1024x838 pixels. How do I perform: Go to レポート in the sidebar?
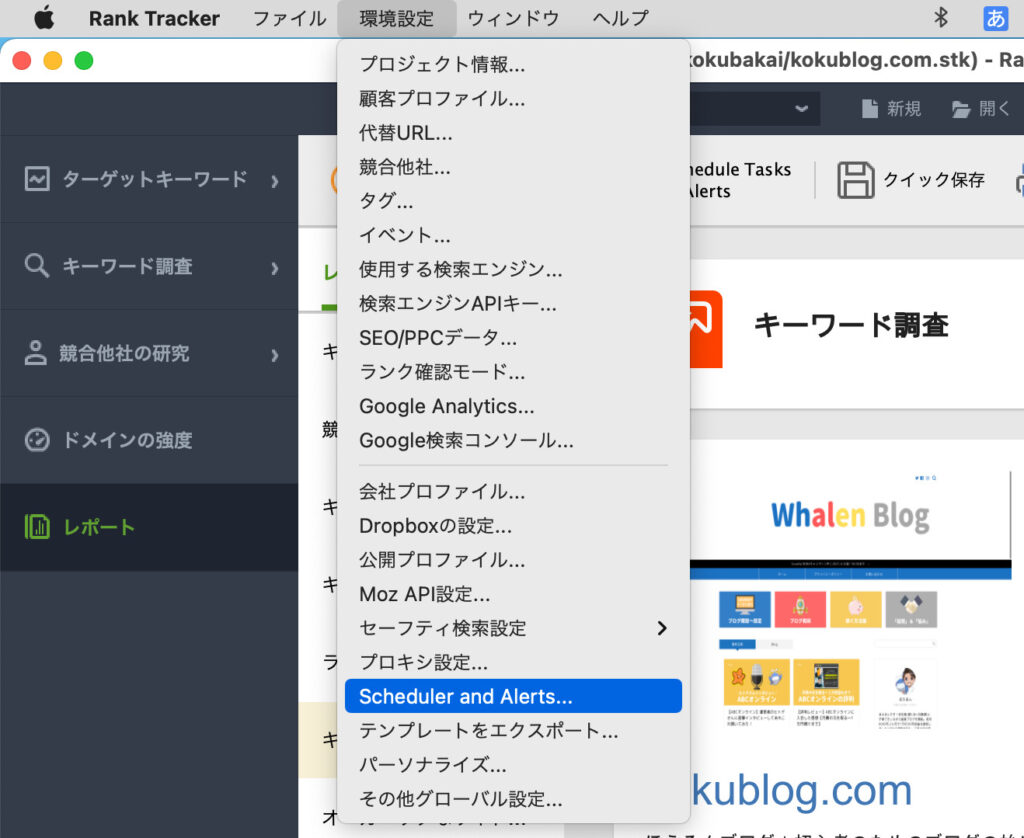click(x=149, y=527)
